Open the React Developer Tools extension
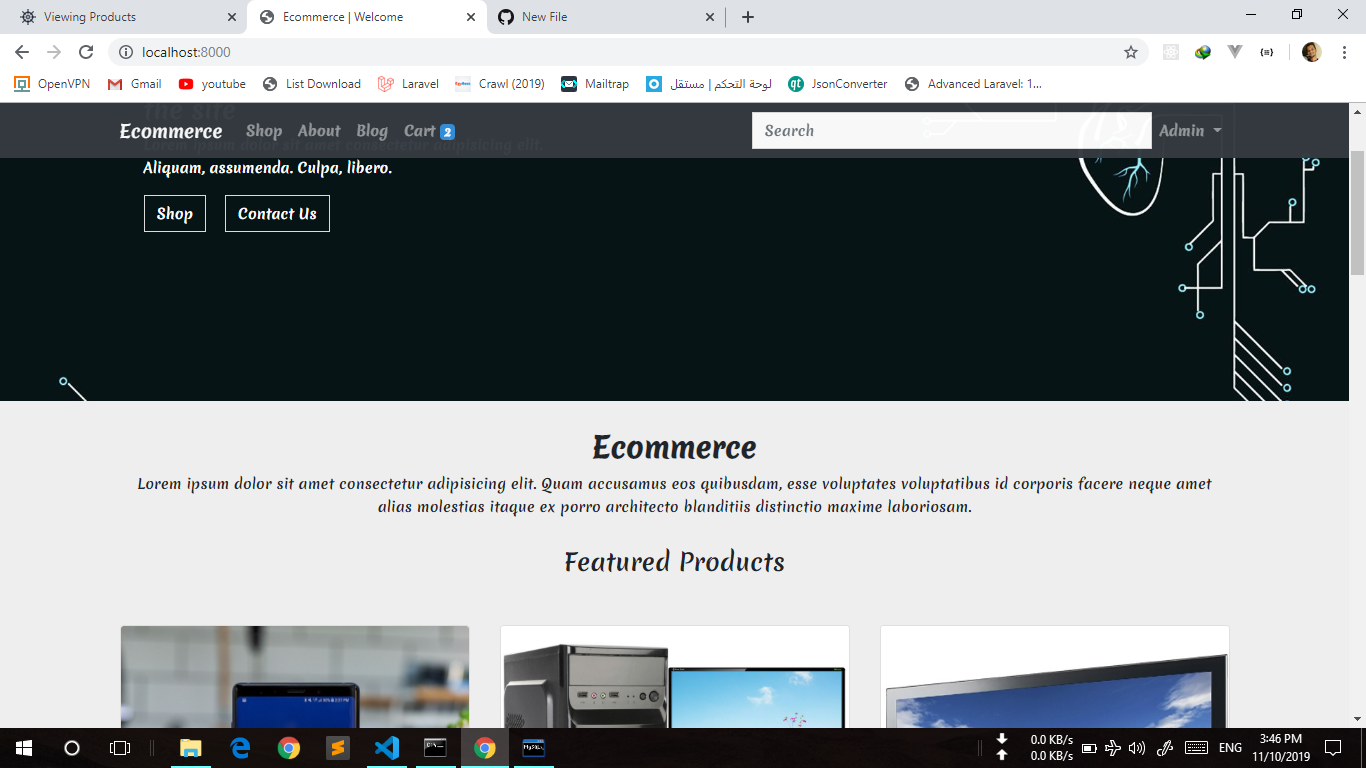The height and width of the screenshot is (768, 1366). pos(1171,52)
